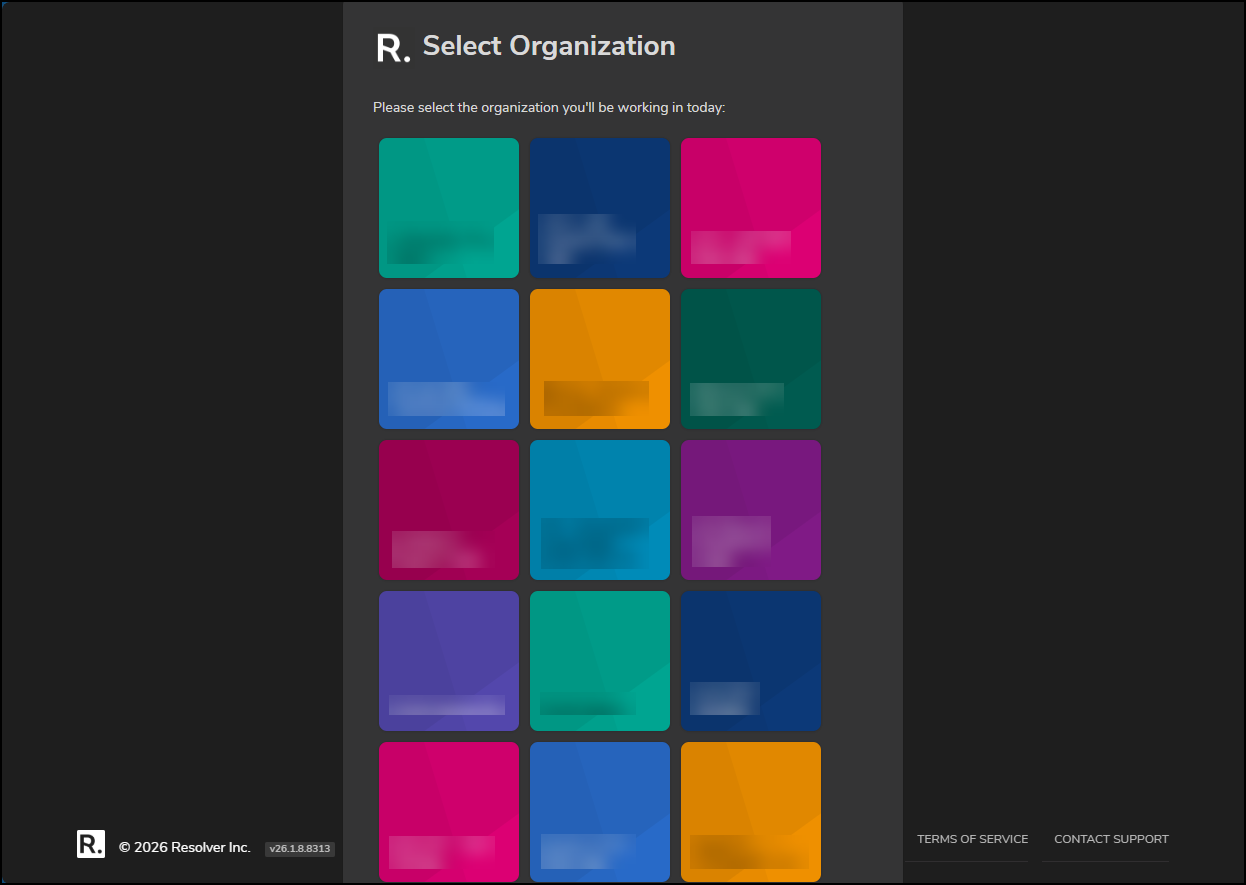1246x885 pixels.
Task: Select the blue tile in the second row
Action: tap(449, 359)
